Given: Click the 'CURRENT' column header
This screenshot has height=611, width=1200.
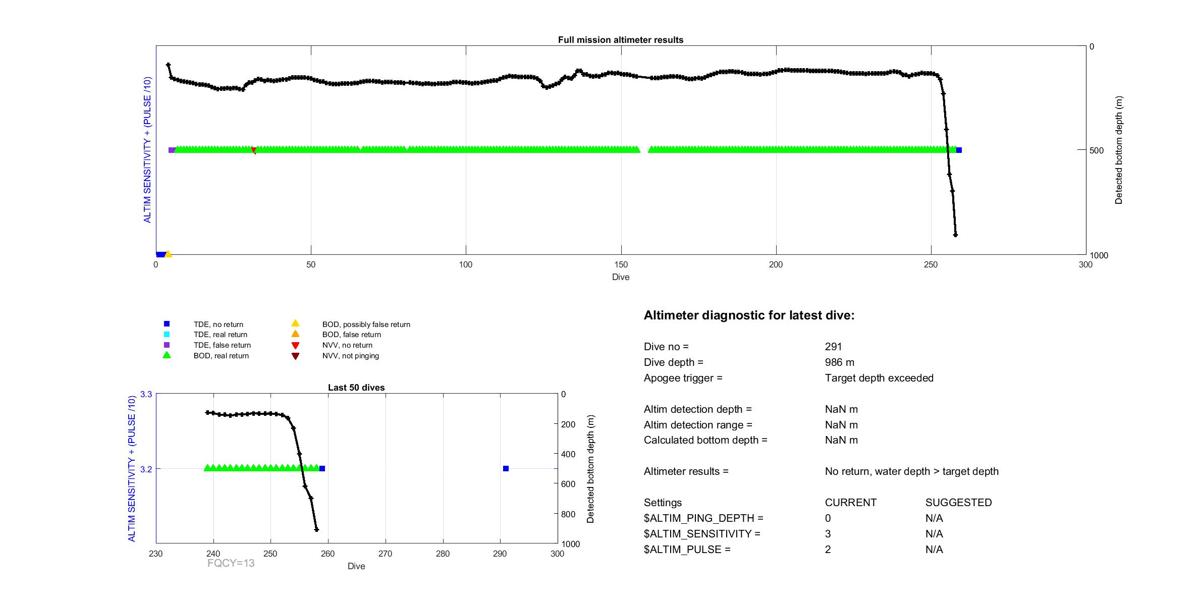Looking at the screenshot, I should [850, 502].
